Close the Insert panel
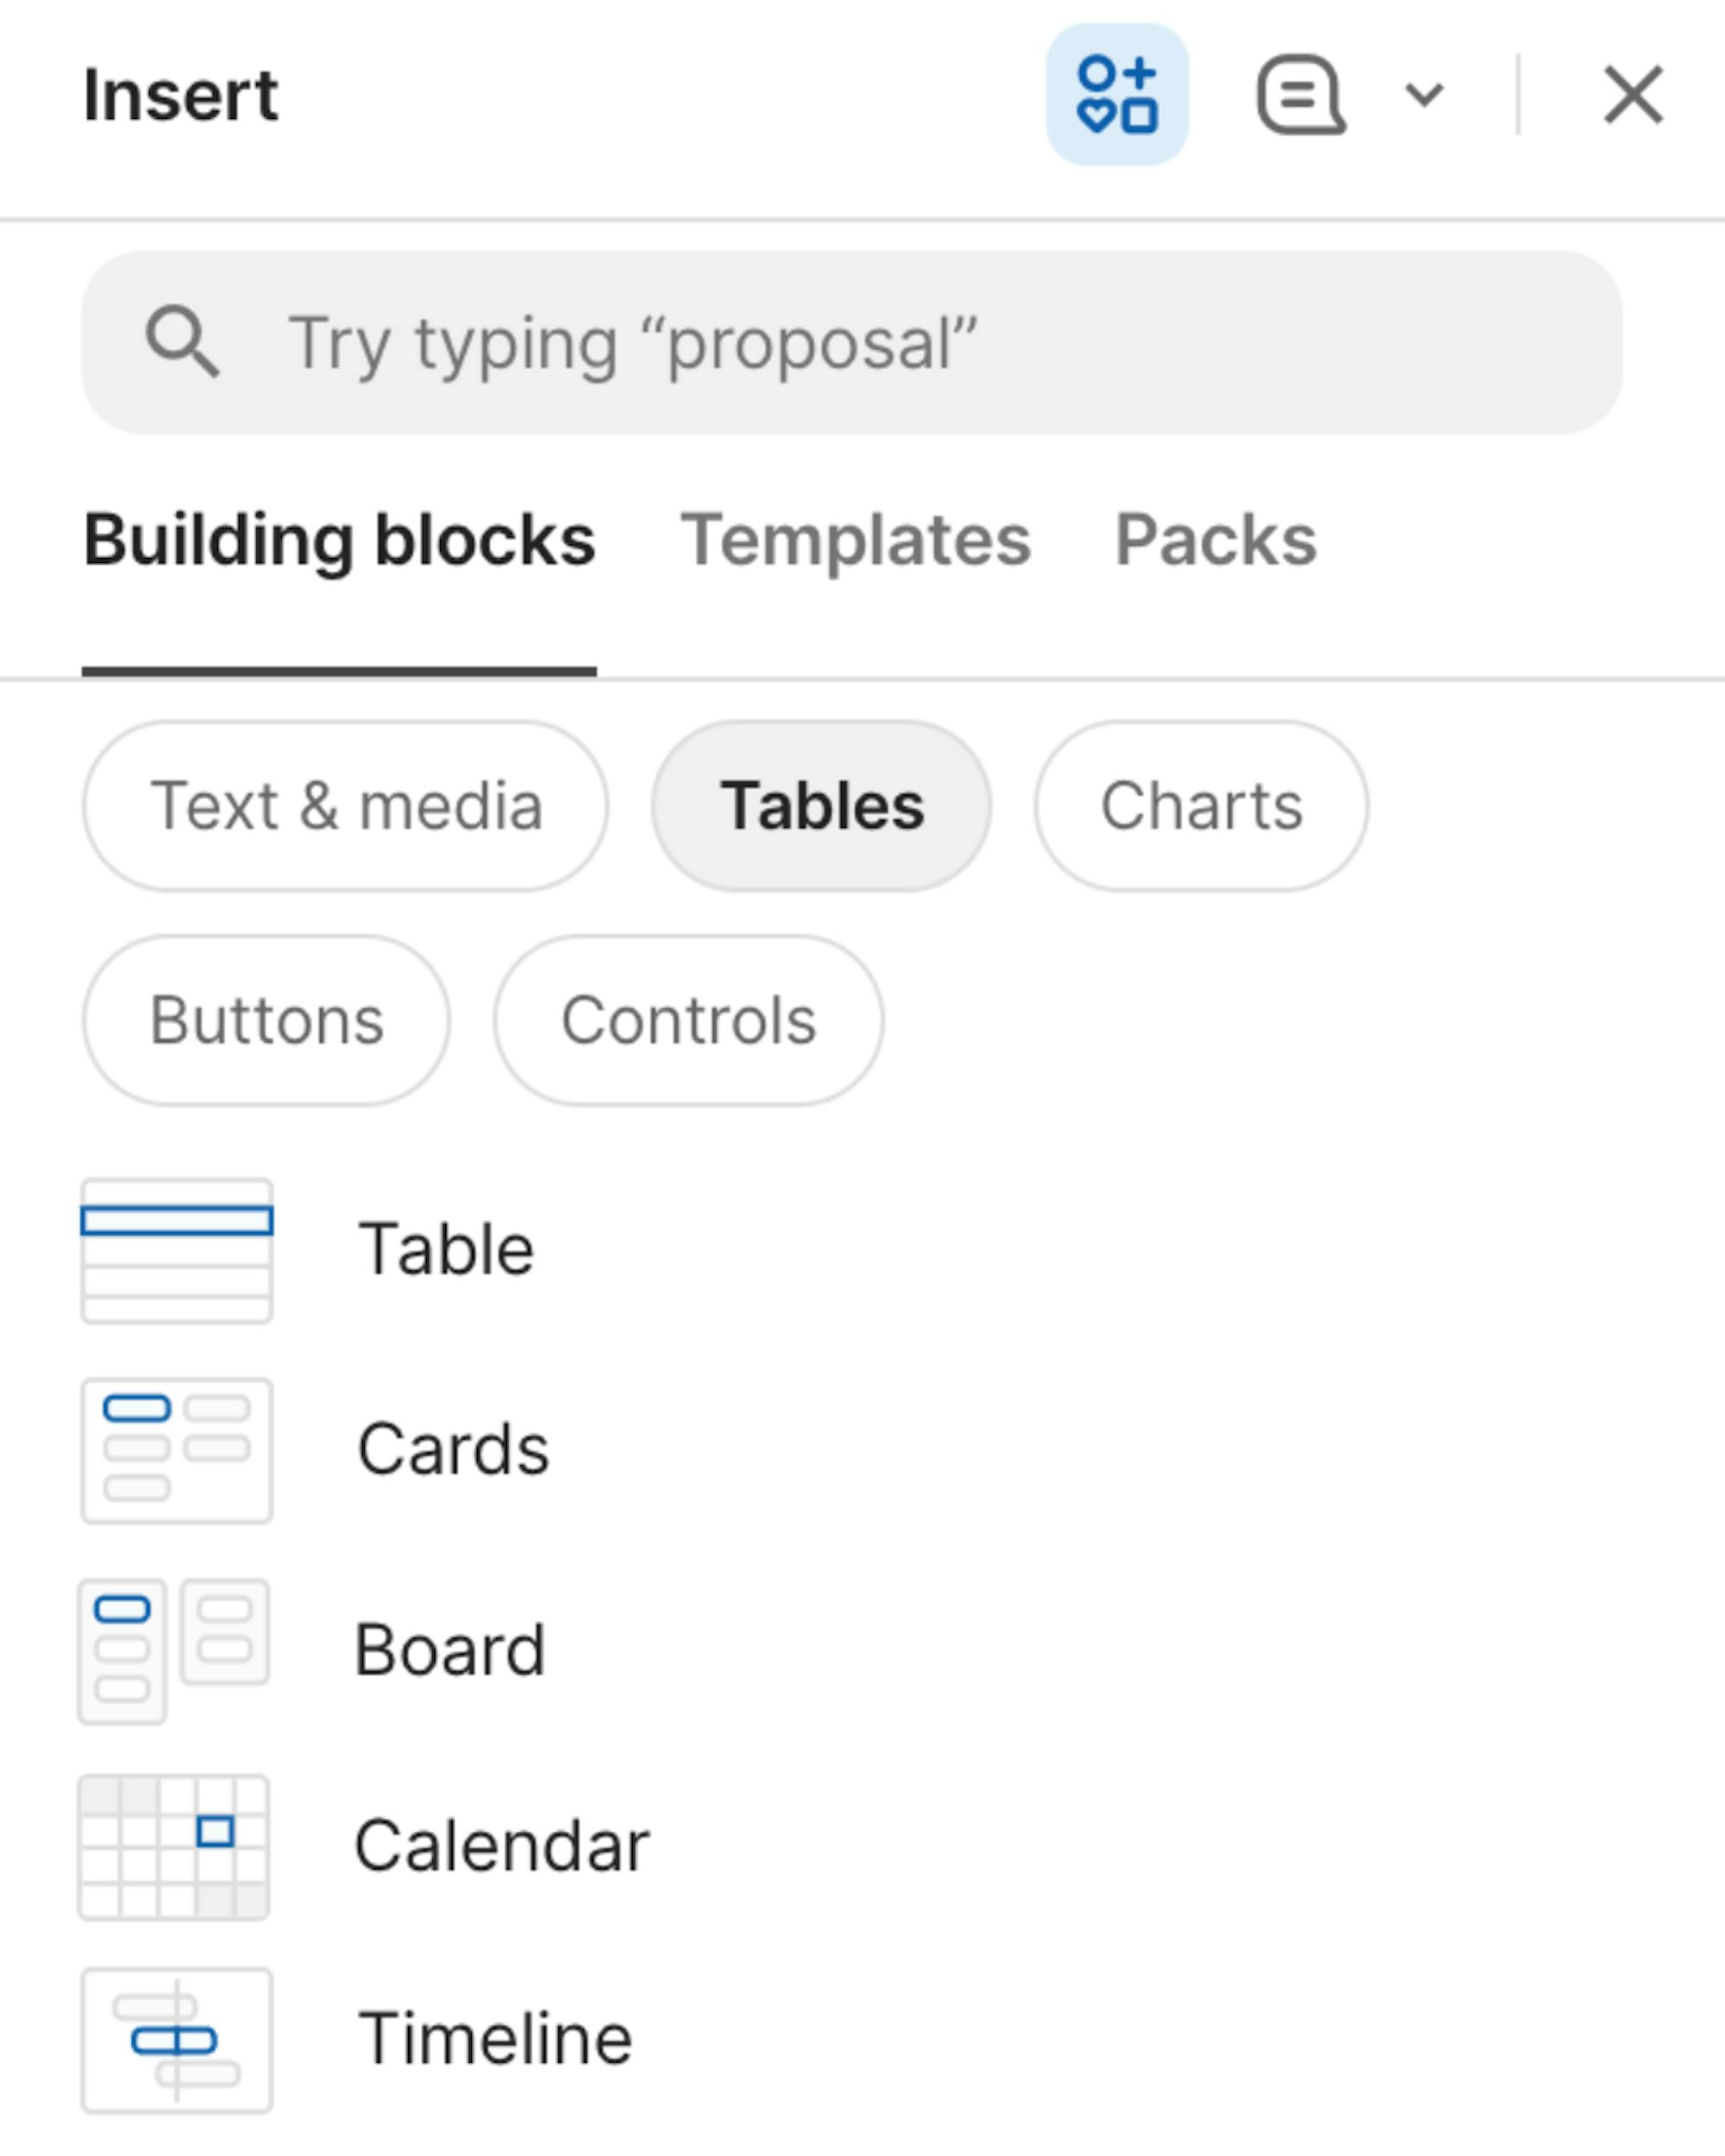This screenshot has height=2156, width=1725. (x=1633, y=95)
